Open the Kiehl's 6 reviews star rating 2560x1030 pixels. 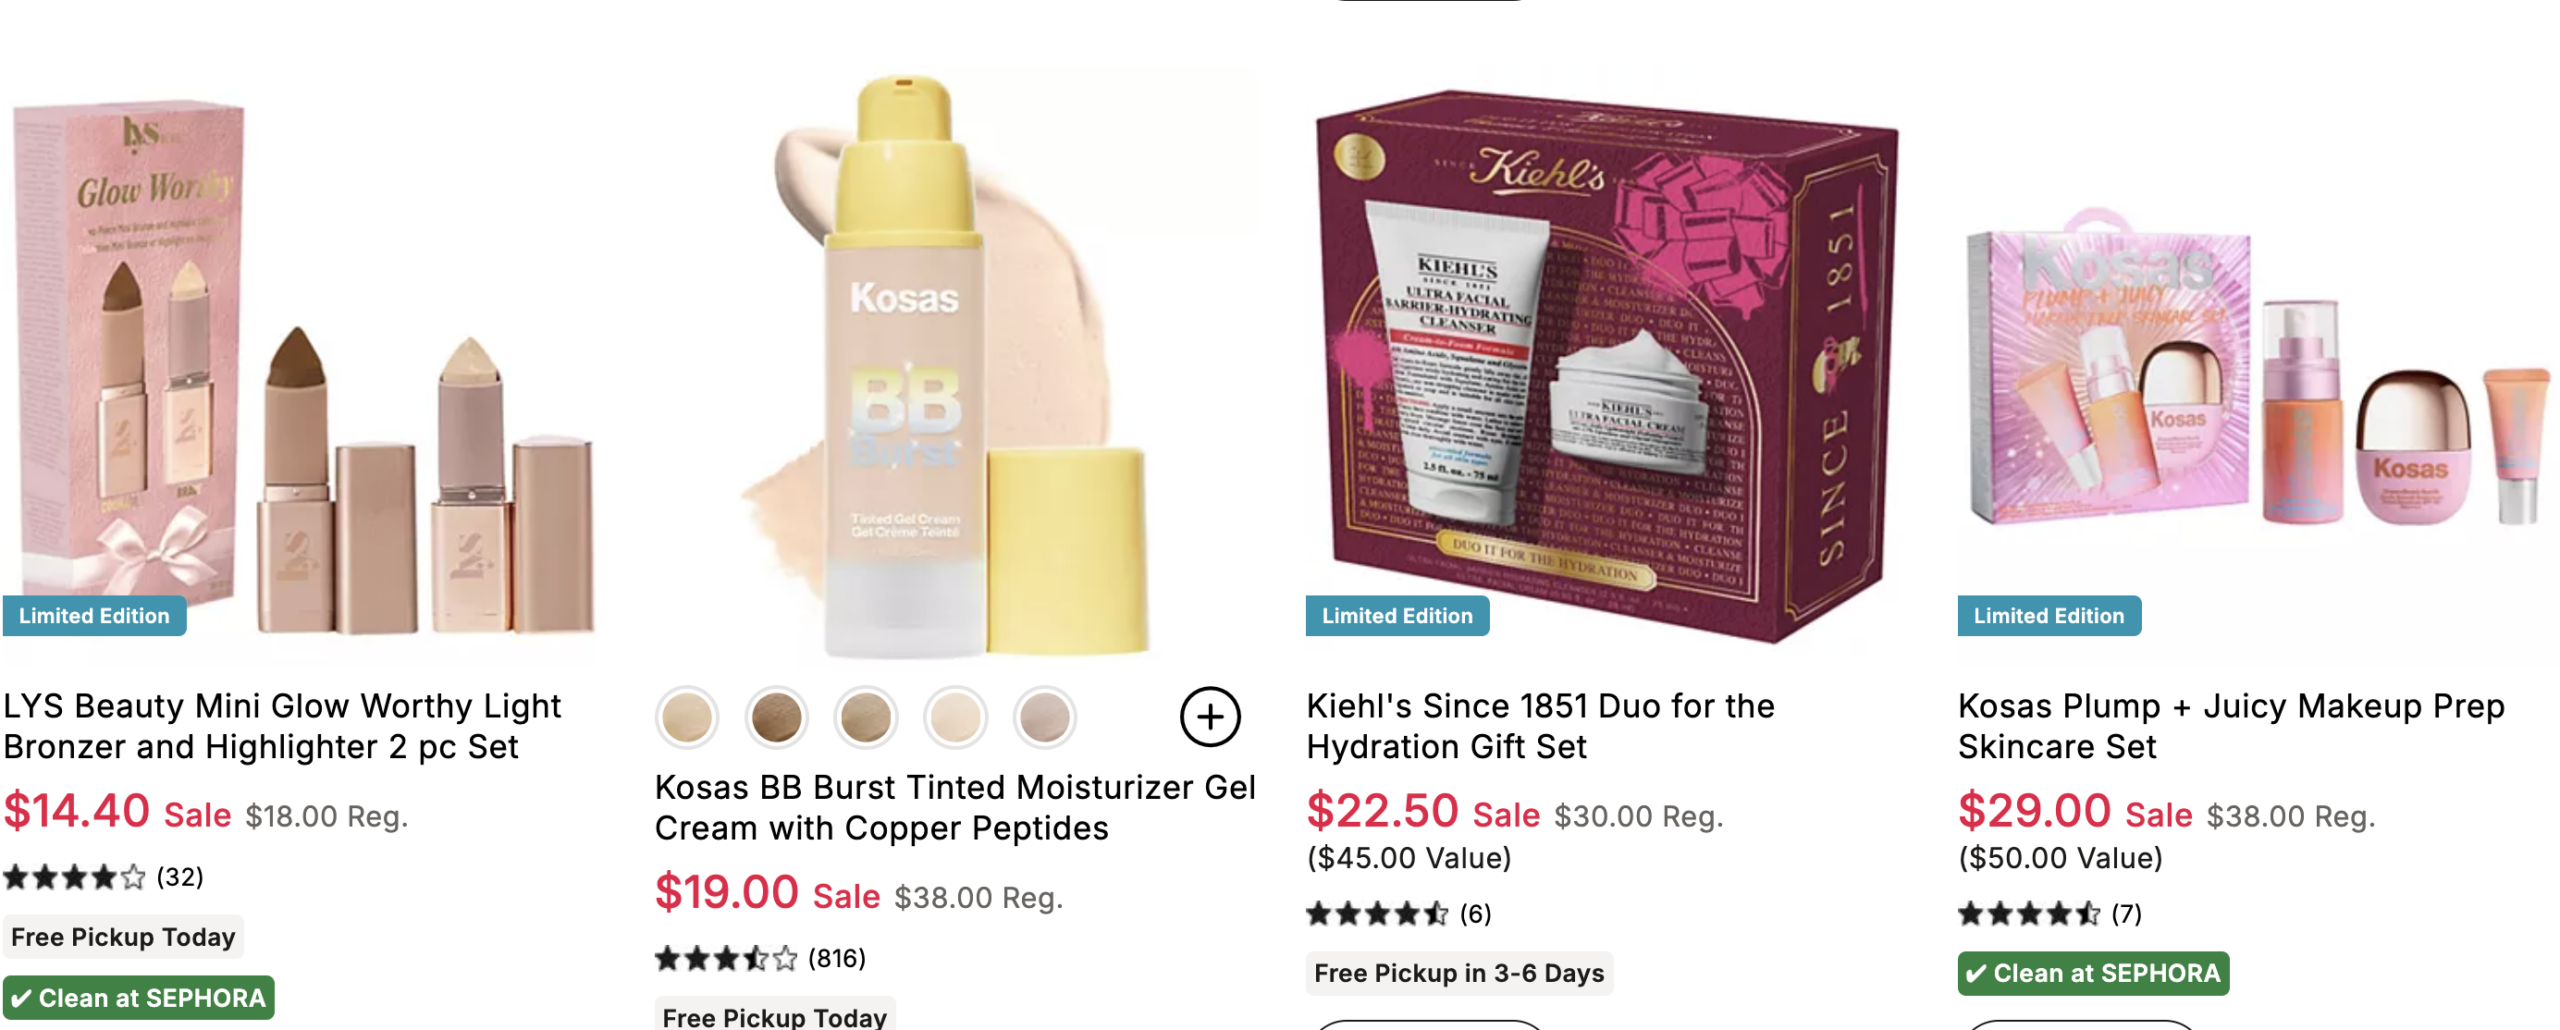tap(1399, 913)
